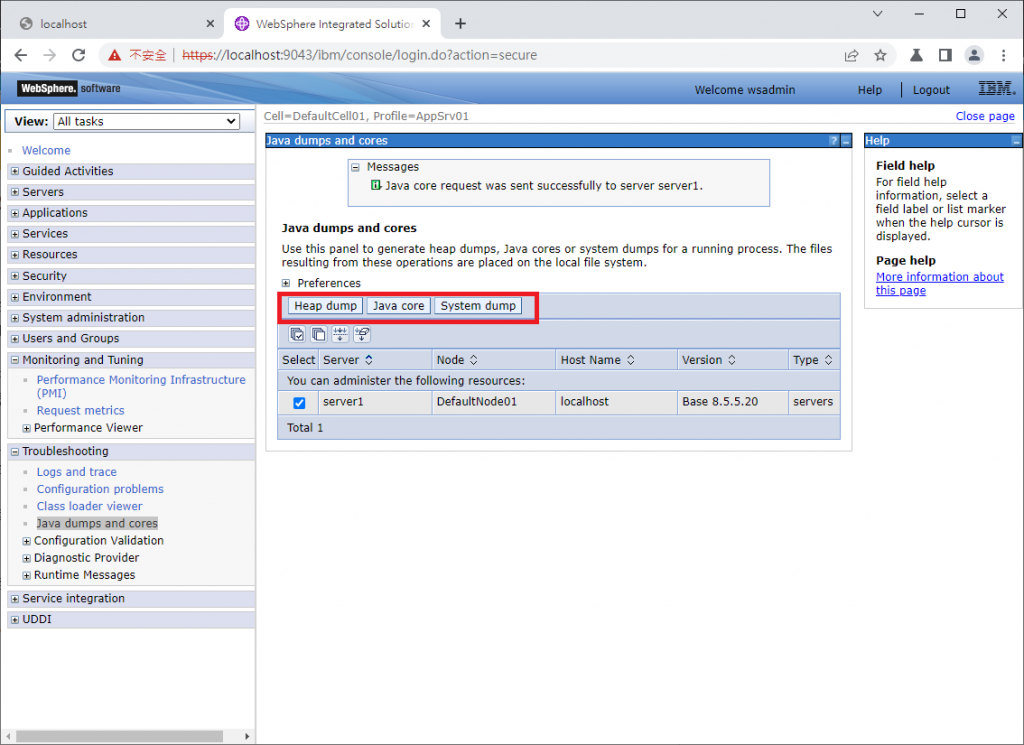Click the right arrow of navigation scrollbar
This screenshot has width=1024, height=745.
pos(247,736)
